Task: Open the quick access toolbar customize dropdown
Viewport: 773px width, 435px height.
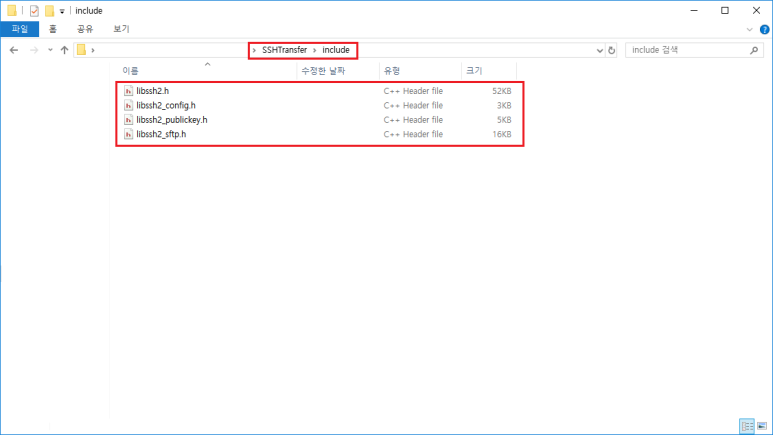Action: 62,11
